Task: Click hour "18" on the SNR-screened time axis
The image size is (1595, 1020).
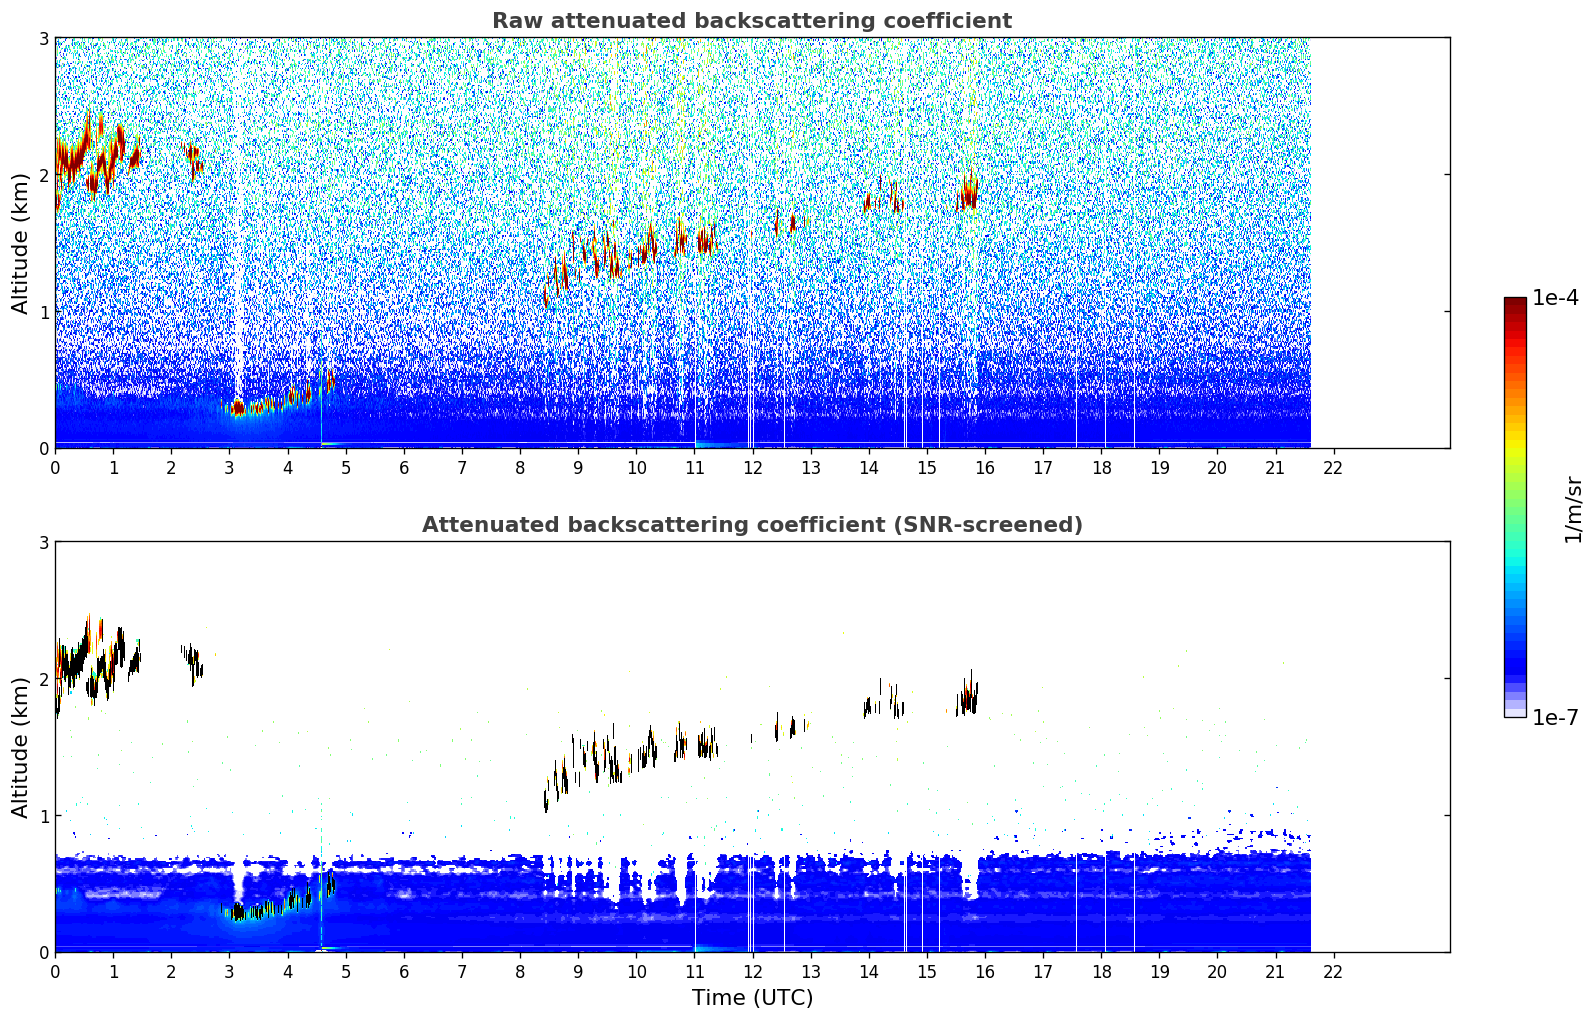Action: click(x=1101, y=971)
